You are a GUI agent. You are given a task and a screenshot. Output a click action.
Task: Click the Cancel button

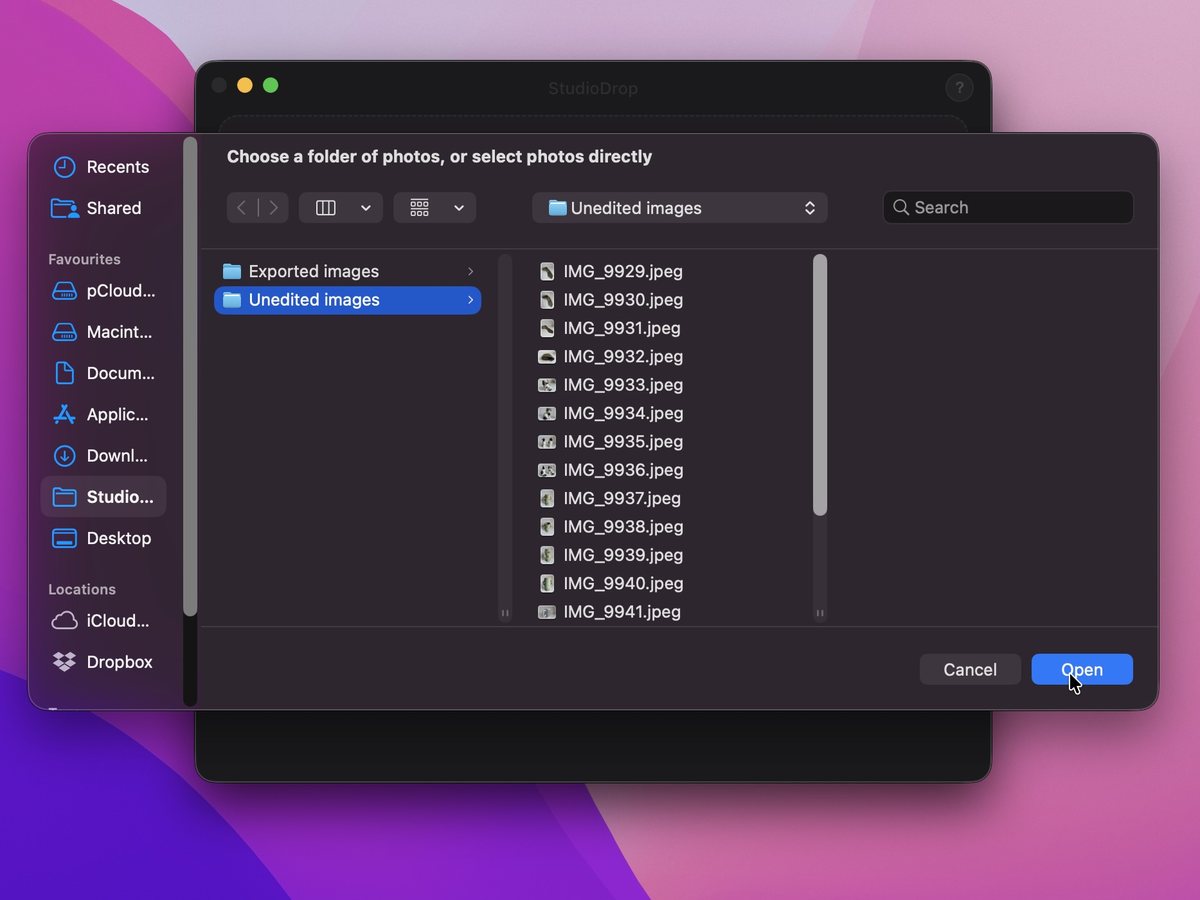pyautogui.click(x=970, y=670)
